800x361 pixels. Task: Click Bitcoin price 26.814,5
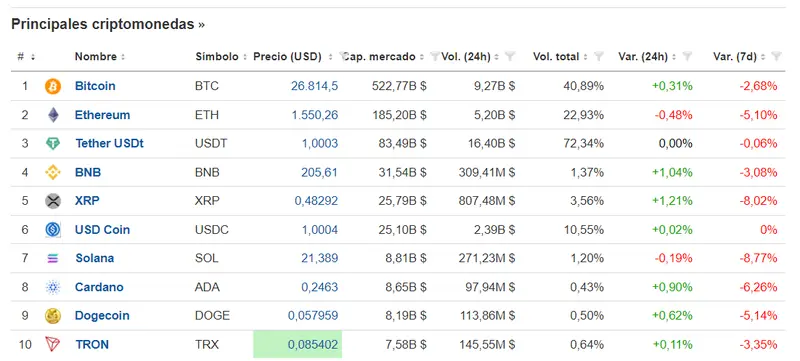pos(314,86)
